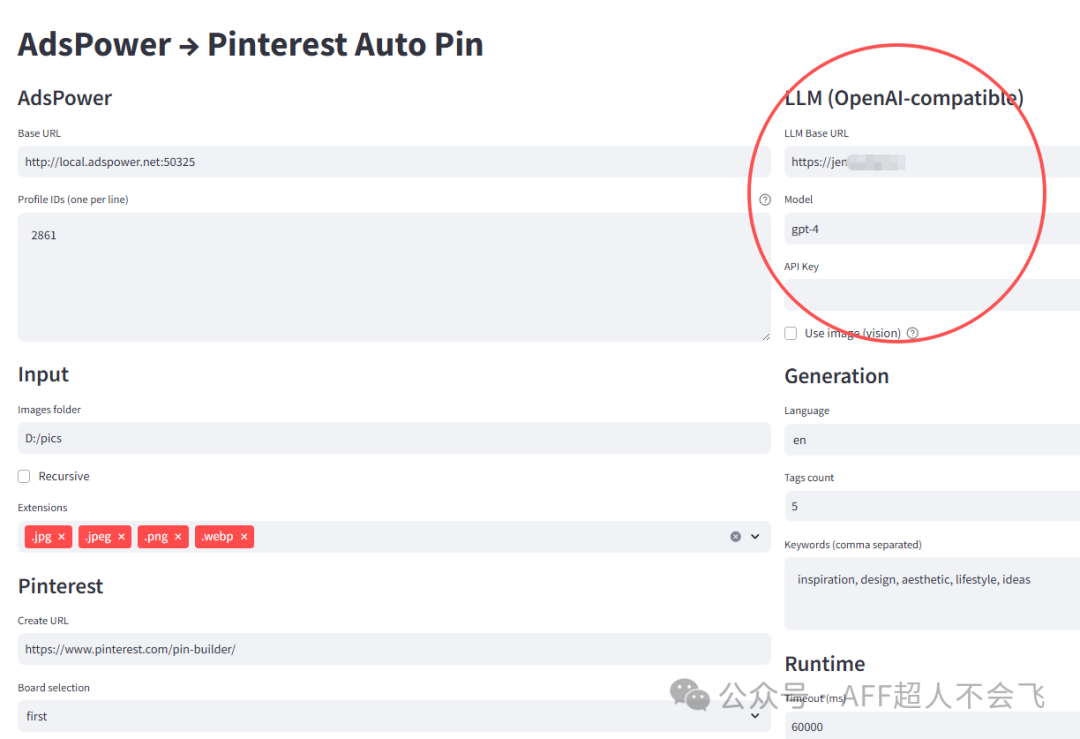Expand the Extensions dropdown list
This screenshot has width=1080, height=739.
755,537
